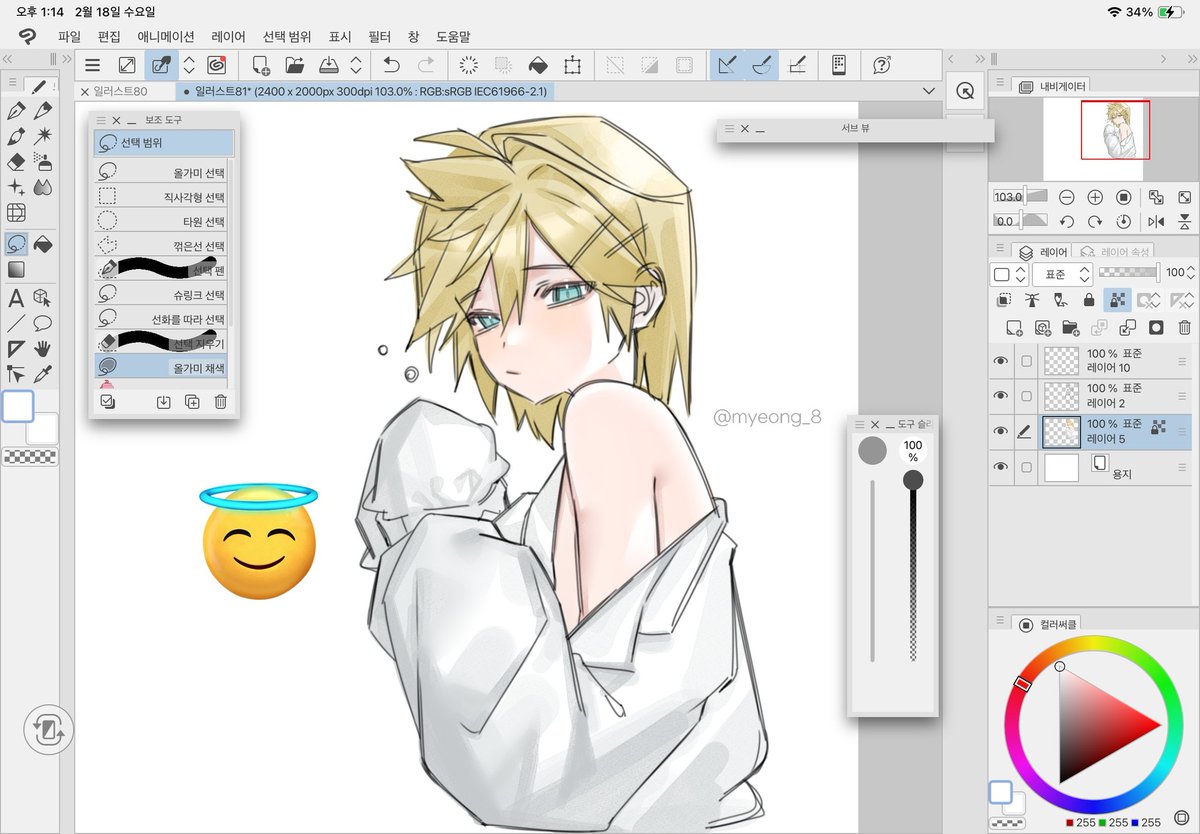Click the Undo arrow in command bar

[x=391, y=65]
